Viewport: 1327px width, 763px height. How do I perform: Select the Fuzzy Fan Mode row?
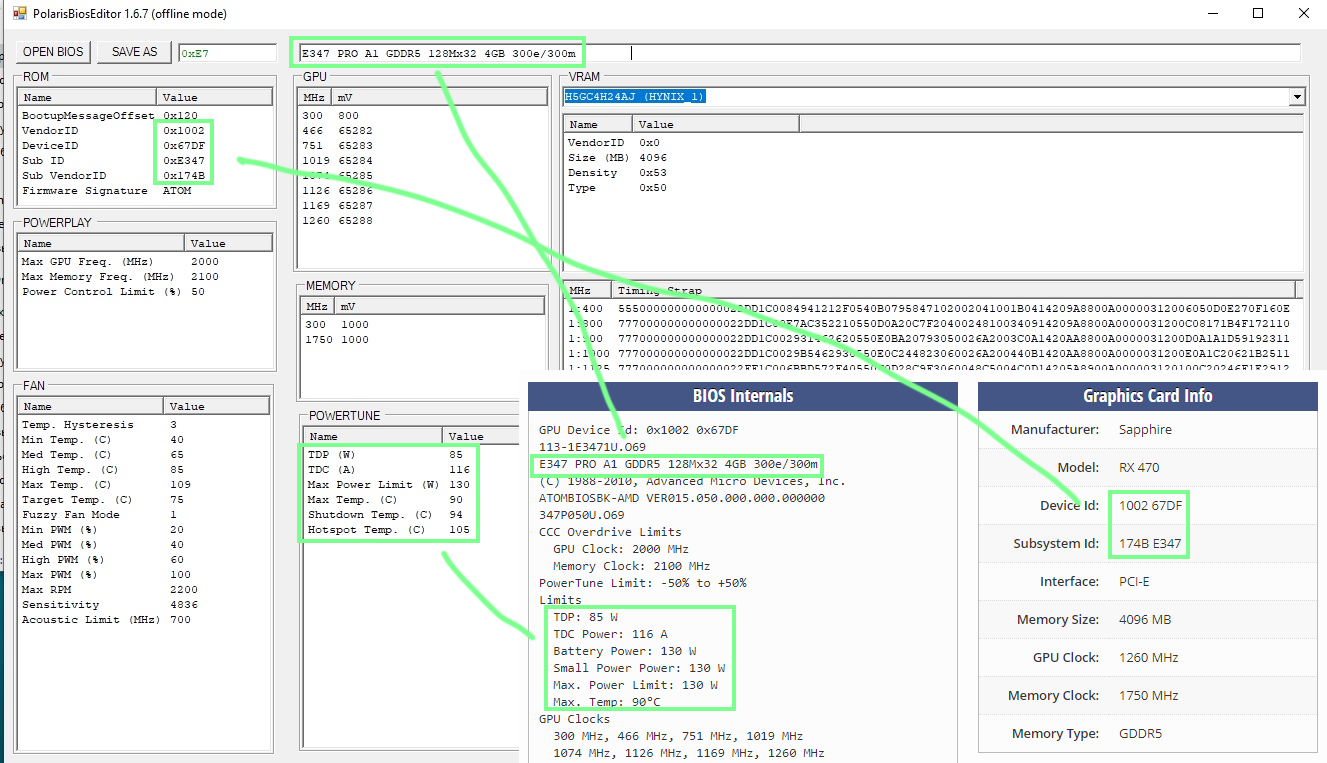[144, 515]
